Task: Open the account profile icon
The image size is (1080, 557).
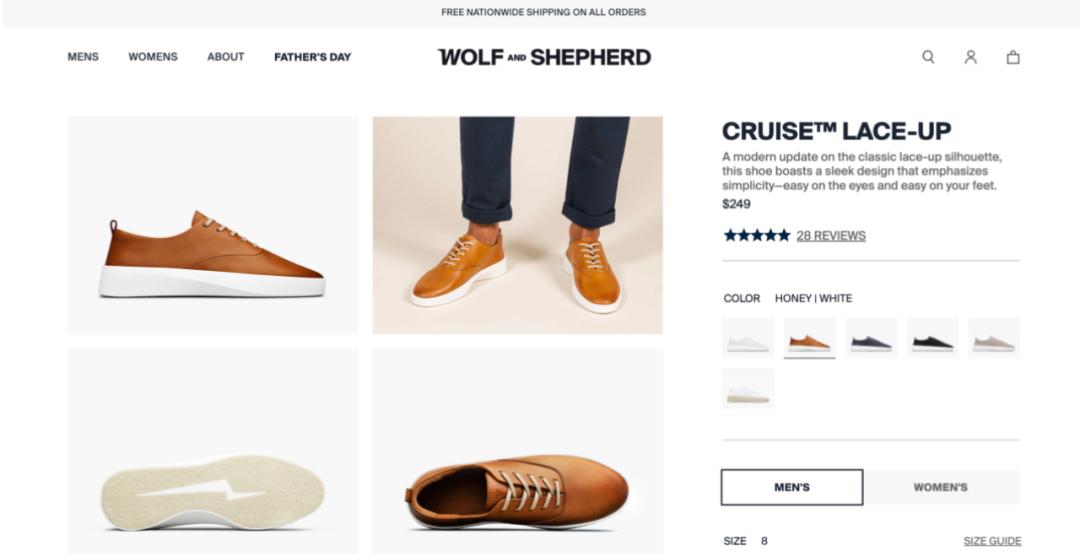Action: pos(970,57)
